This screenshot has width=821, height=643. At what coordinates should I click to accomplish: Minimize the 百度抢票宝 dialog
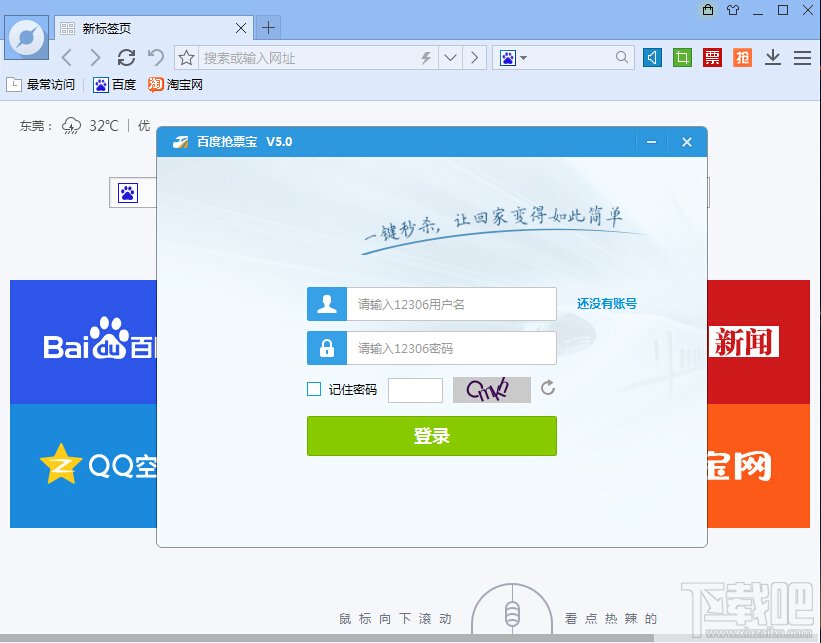[651, 142]
